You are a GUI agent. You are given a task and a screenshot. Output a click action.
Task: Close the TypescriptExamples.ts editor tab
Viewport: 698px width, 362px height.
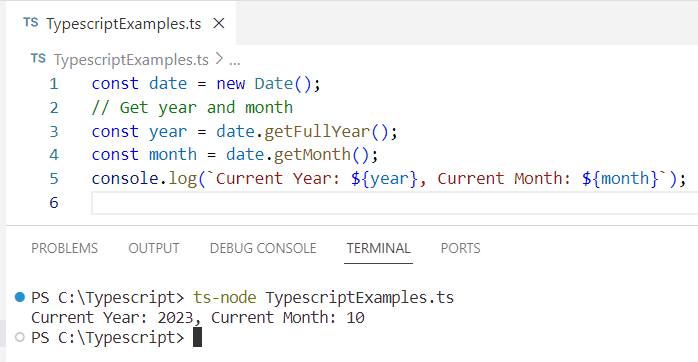[219, 23]
